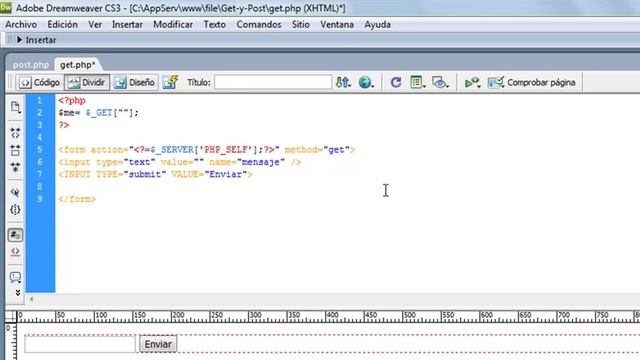Open the Insertar menu
This screenshot has height=360, width=640.
pos(127,24)
